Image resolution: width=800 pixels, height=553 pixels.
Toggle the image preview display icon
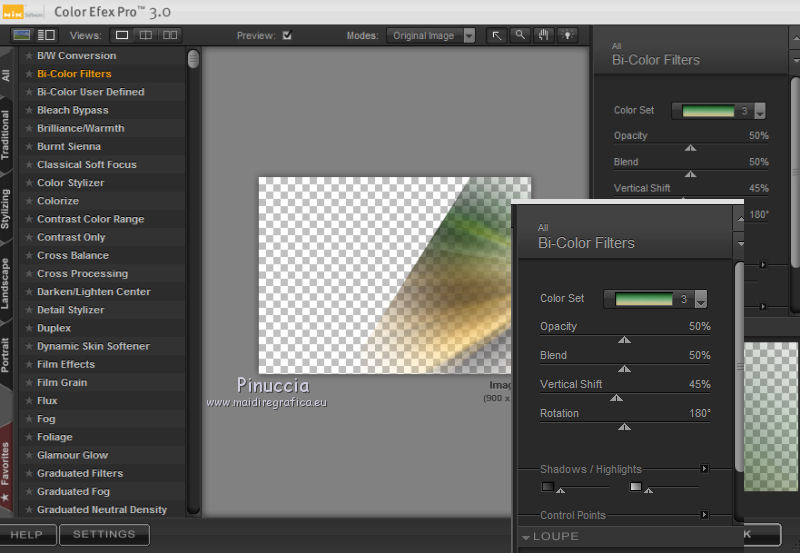click(x=21, y=35)
